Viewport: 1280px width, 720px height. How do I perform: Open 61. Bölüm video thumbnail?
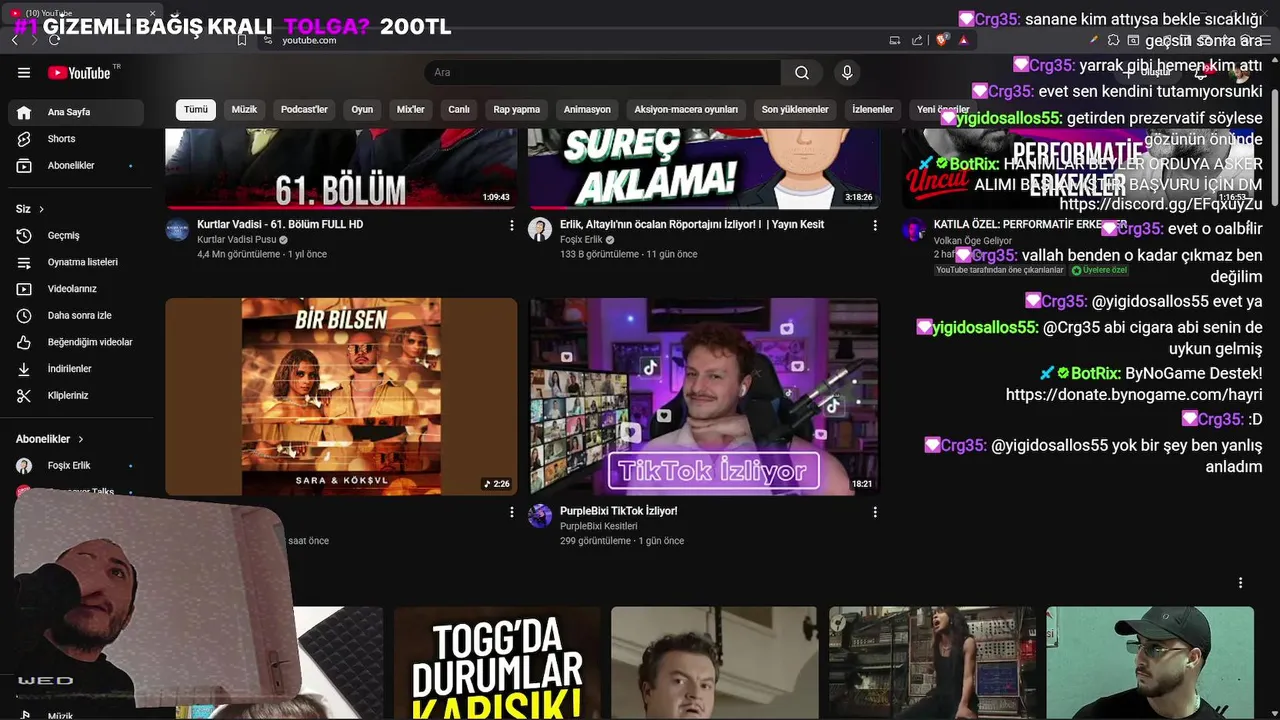tap(341, 168)
